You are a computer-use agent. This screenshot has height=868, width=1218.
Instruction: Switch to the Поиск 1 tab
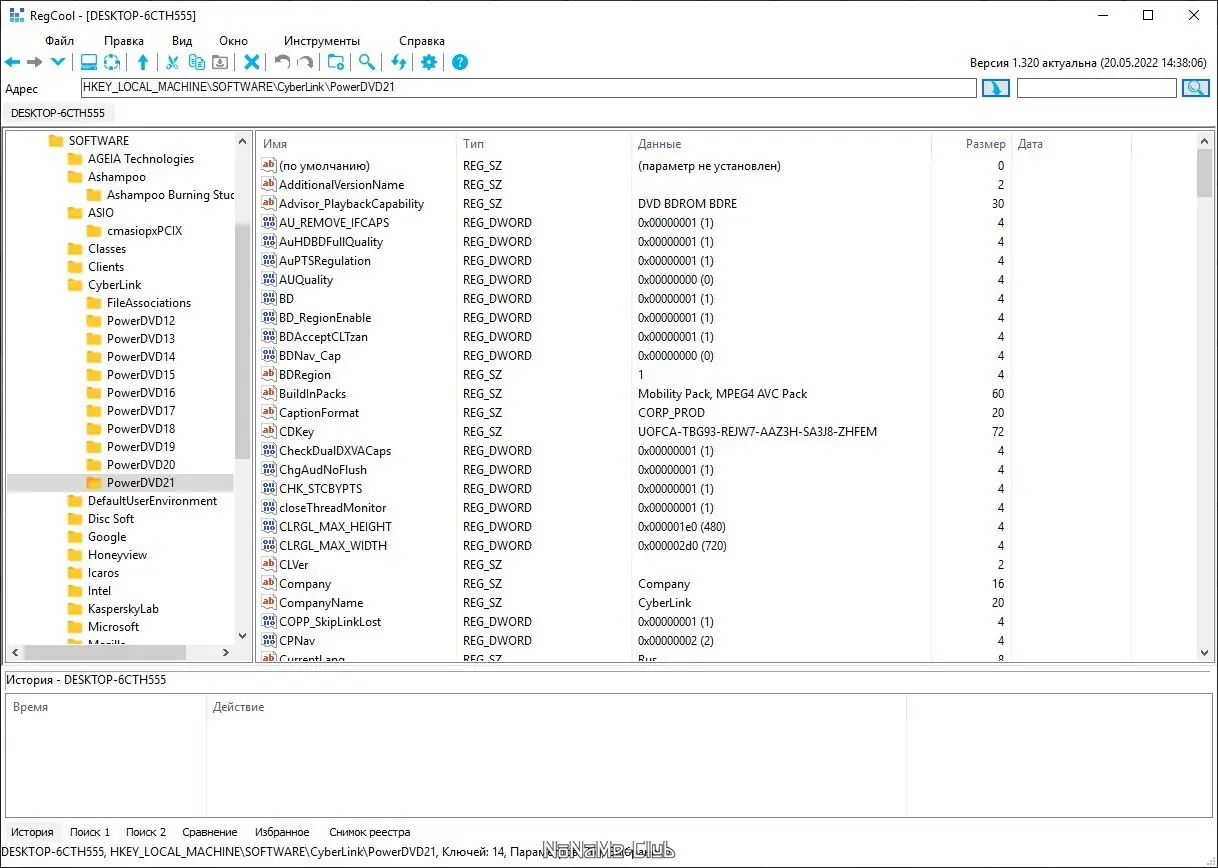coord(90,832)
